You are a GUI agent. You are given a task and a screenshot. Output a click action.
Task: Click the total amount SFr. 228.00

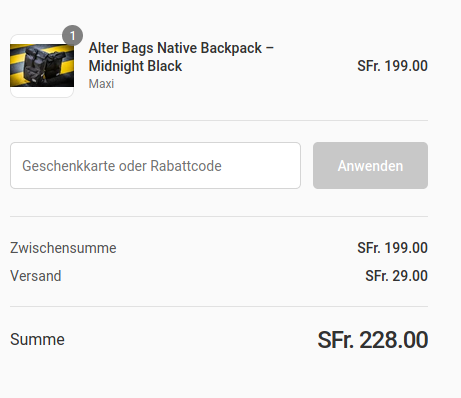point(373,340)
